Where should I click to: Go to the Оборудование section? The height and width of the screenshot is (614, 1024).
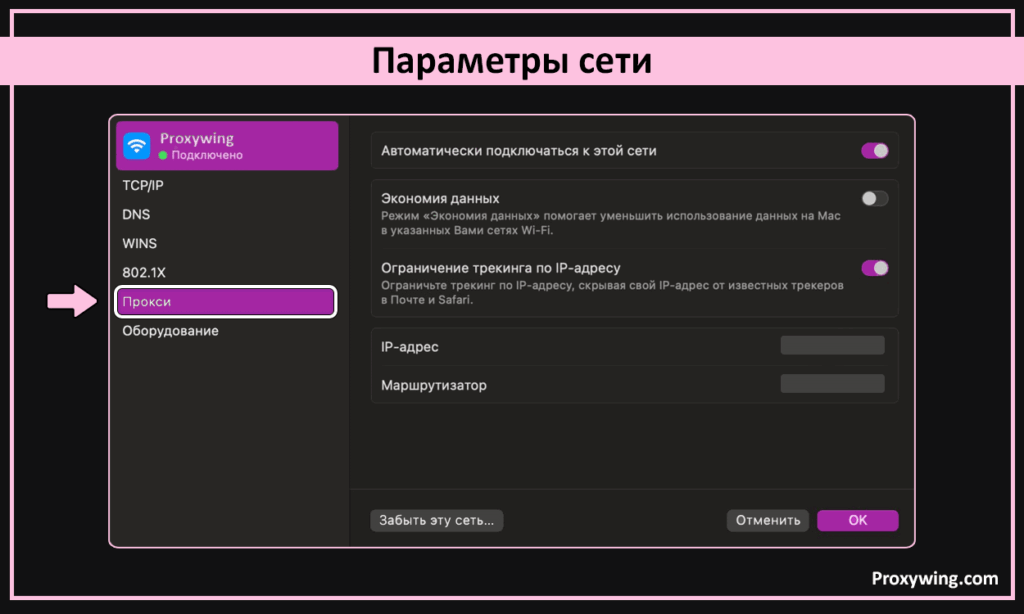(170, 331)
